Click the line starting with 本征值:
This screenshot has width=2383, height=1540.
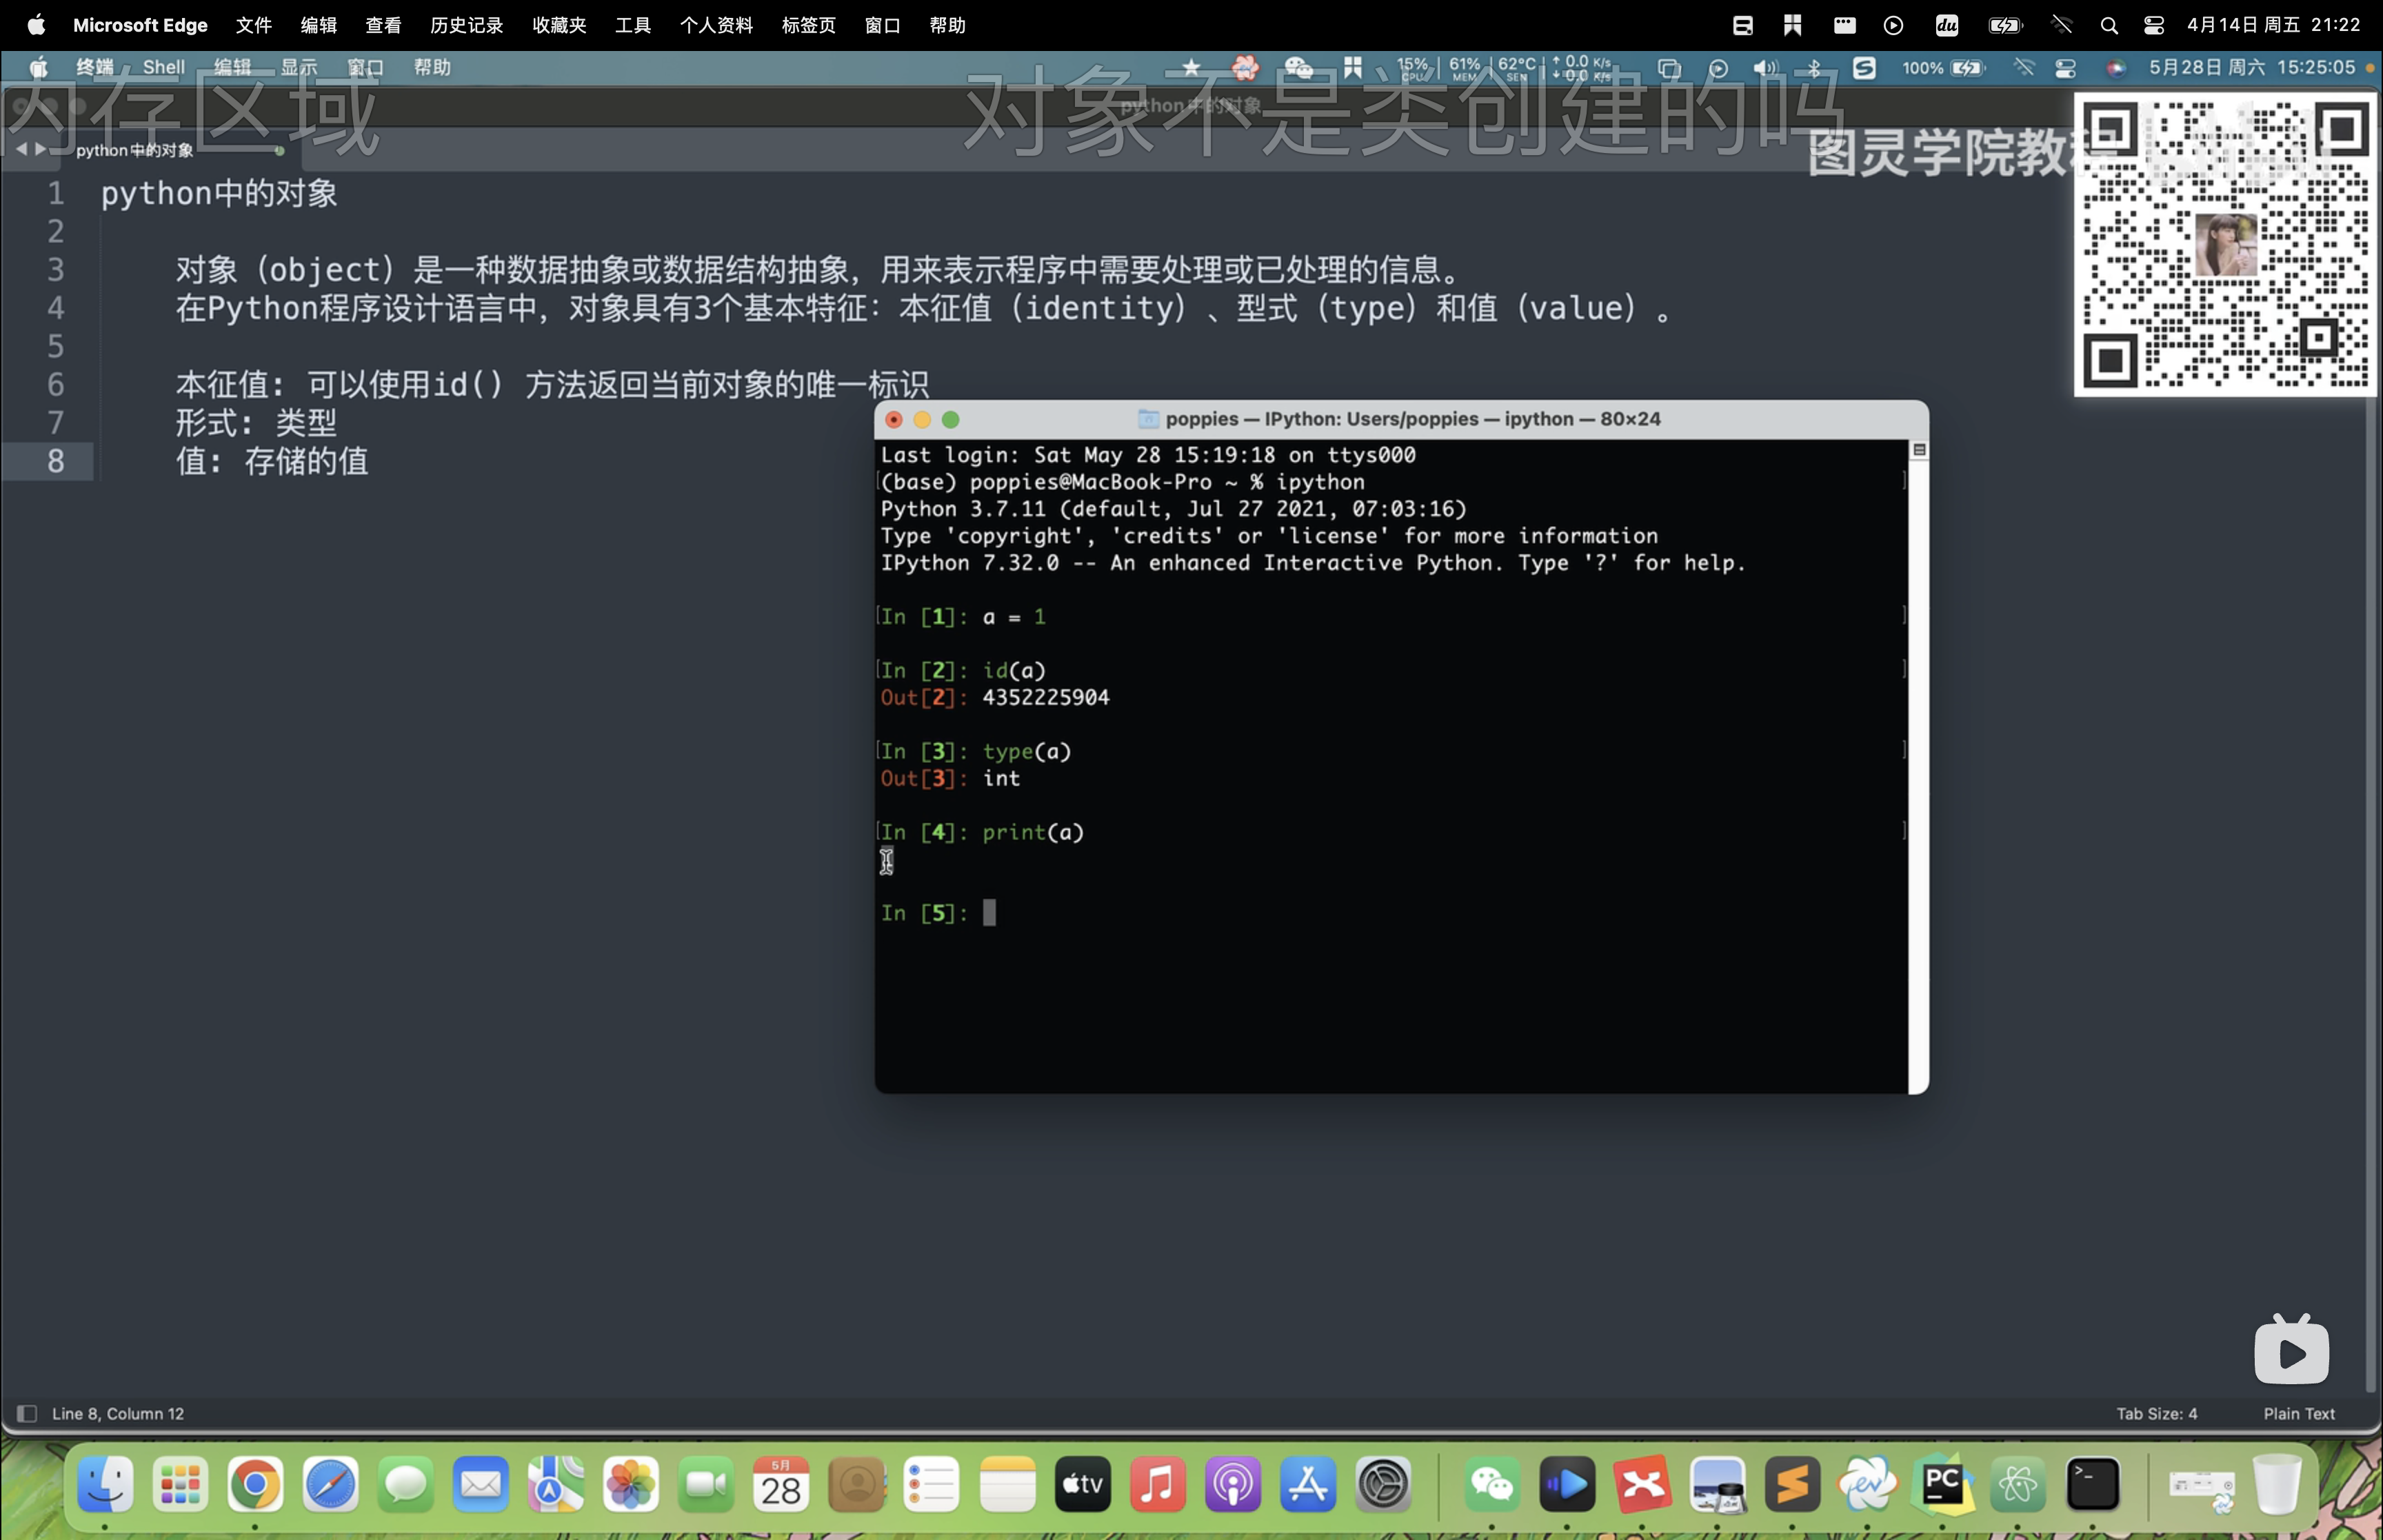(552, 384)
